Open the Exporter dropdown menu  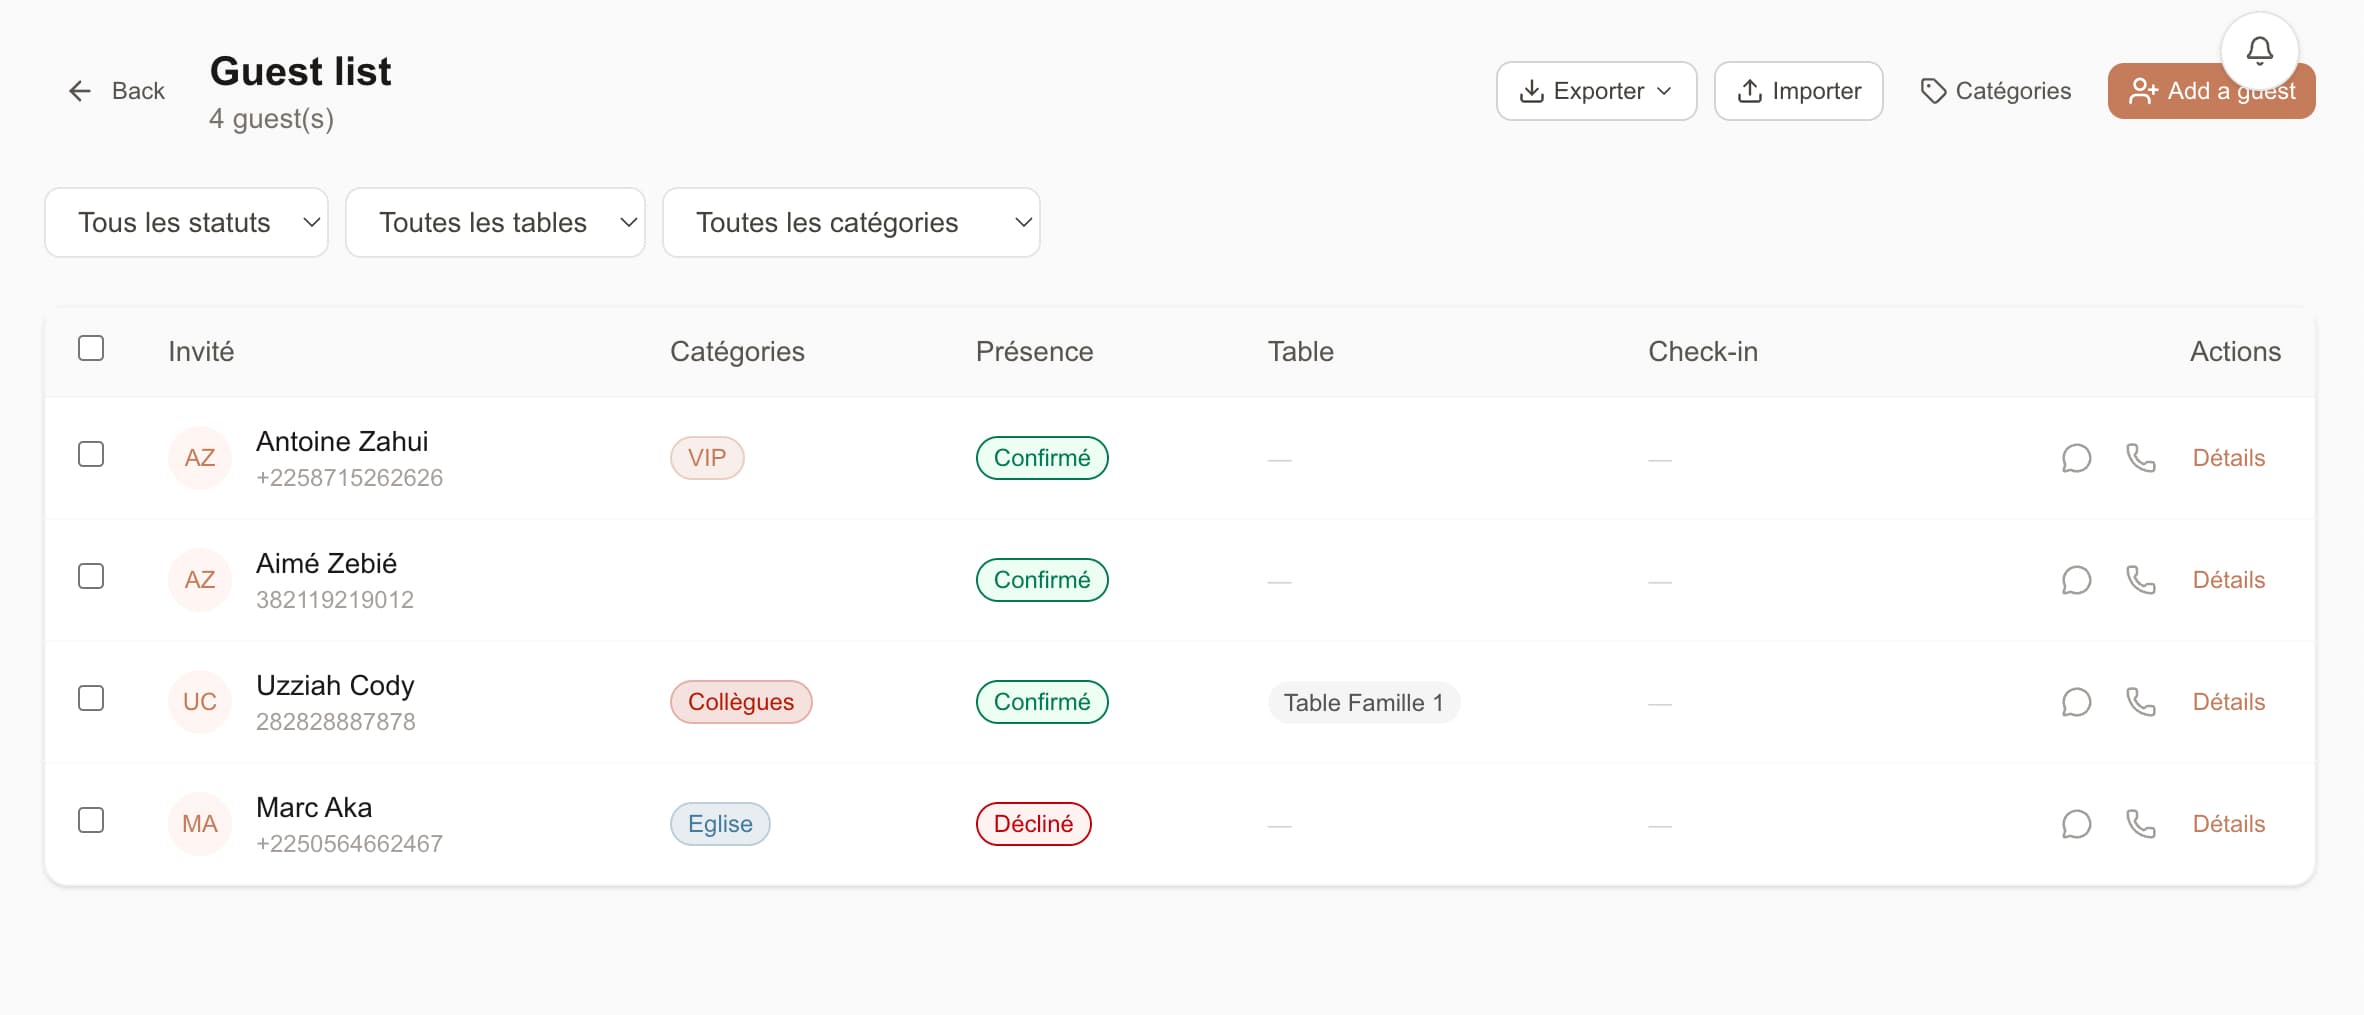point(1596,91)
